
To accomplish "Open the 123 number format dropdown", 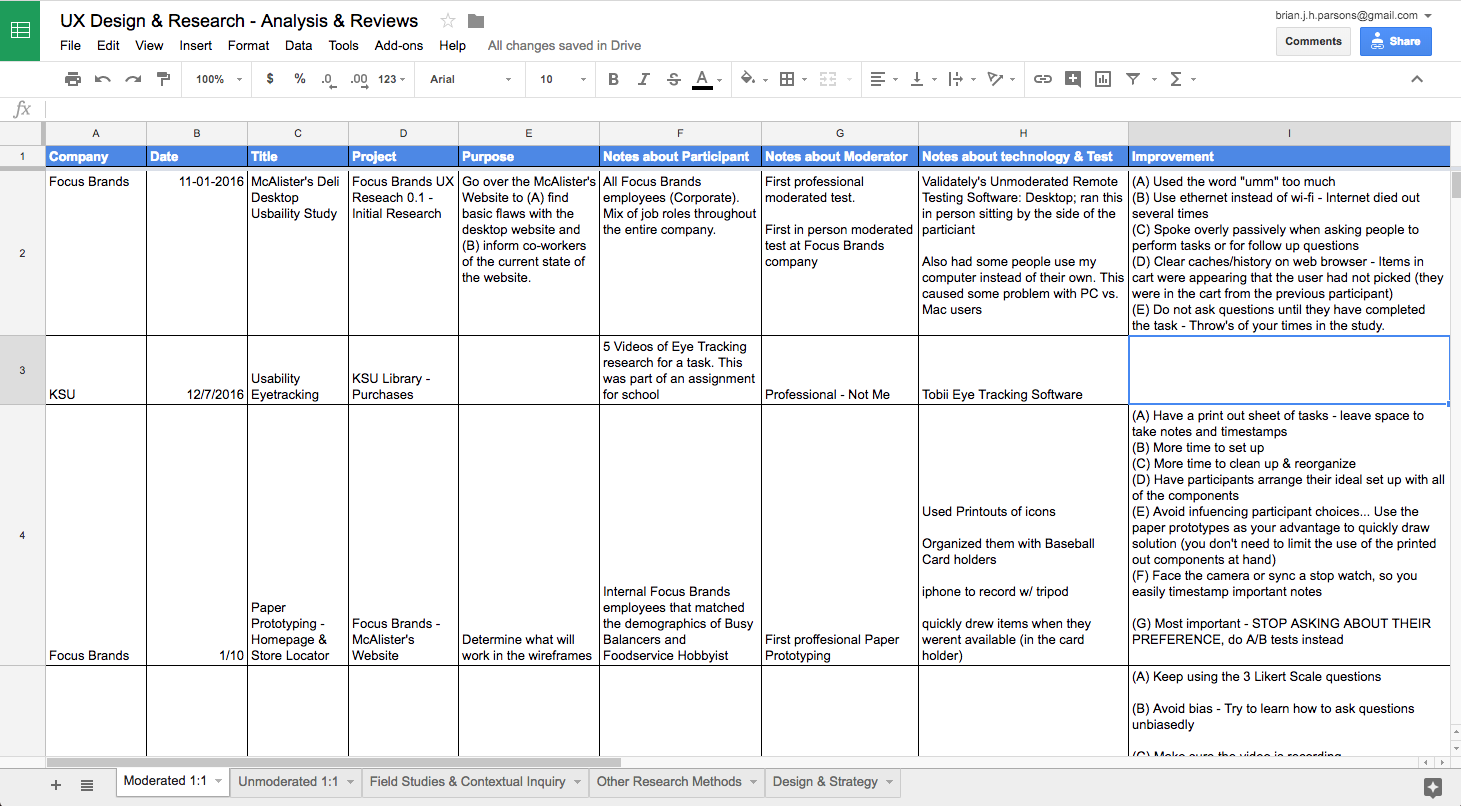I will click(x=394, y=79).
